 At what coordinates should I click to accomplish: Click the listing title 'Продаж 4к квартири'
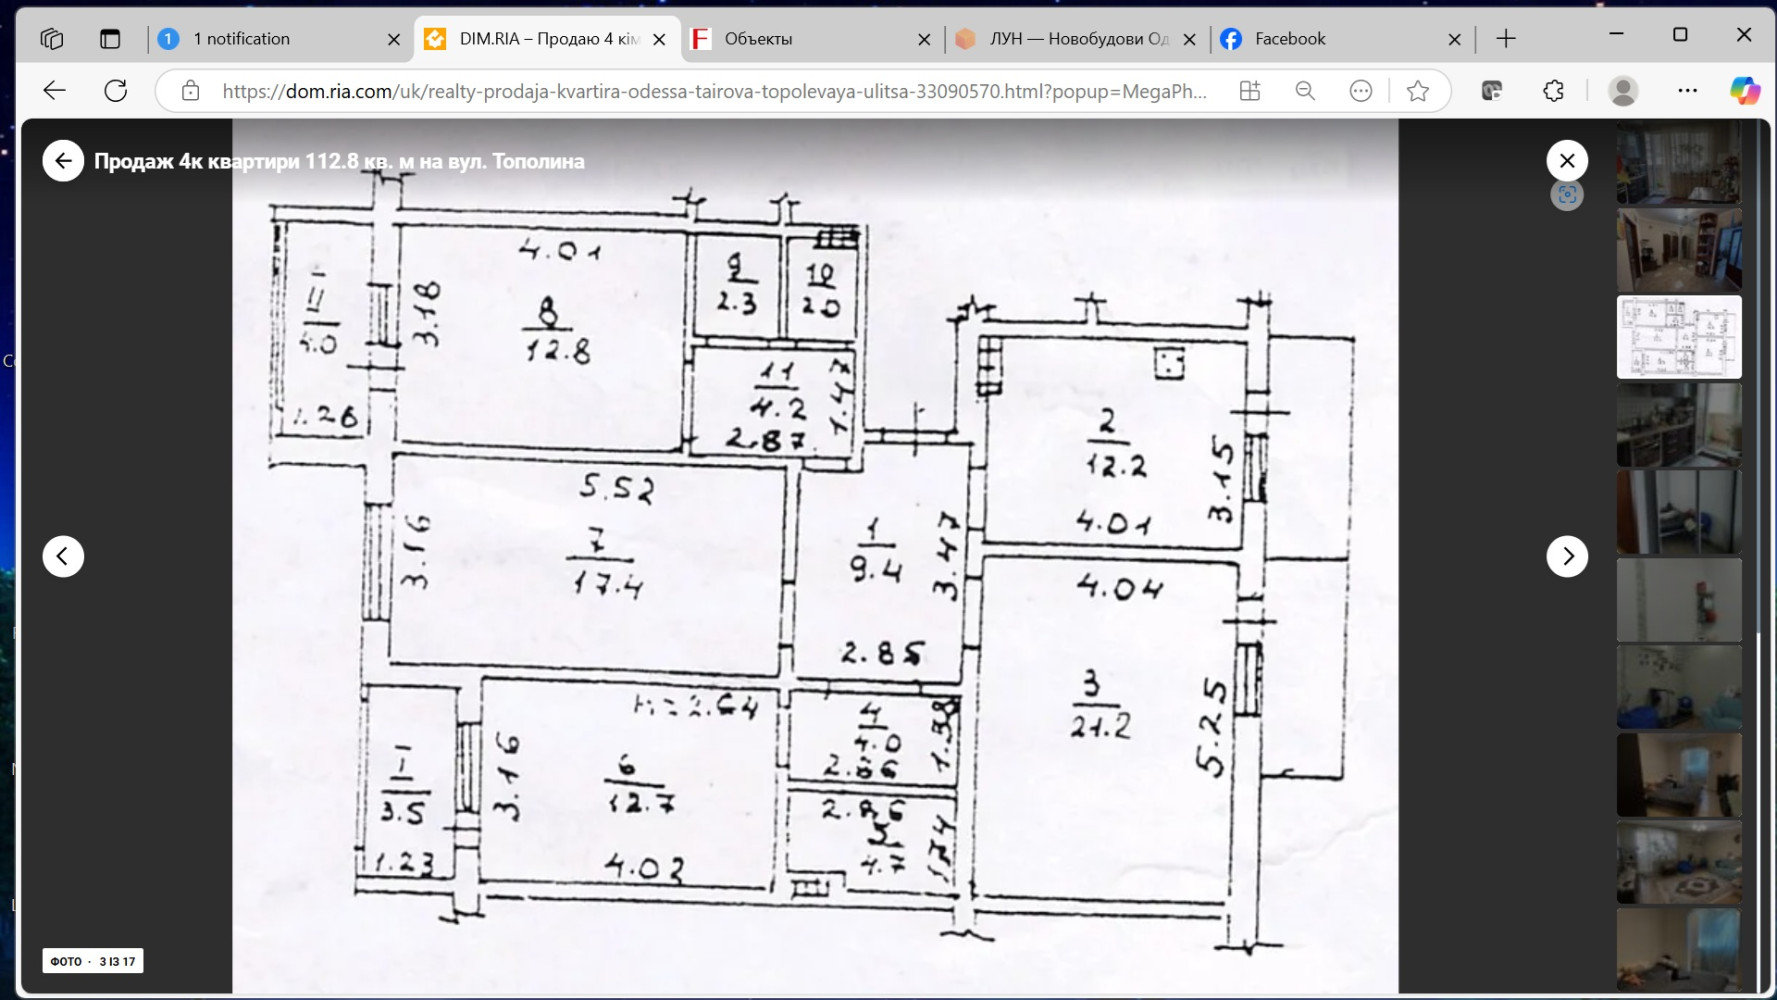click(339, 161)
